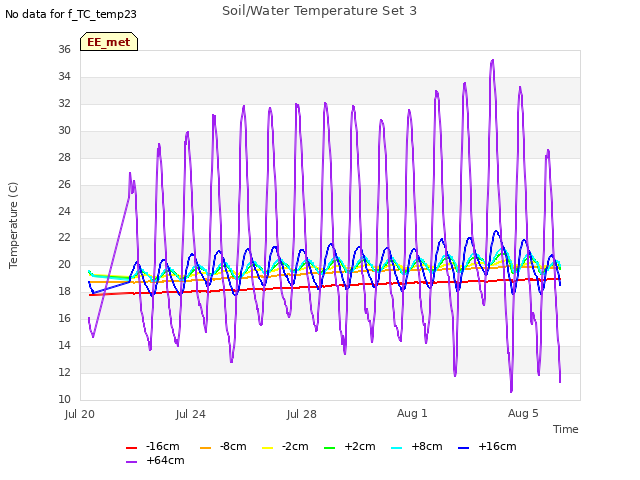Click the 32 y-axis tick label
640x480 pixels.
click(x=64, y=103)
